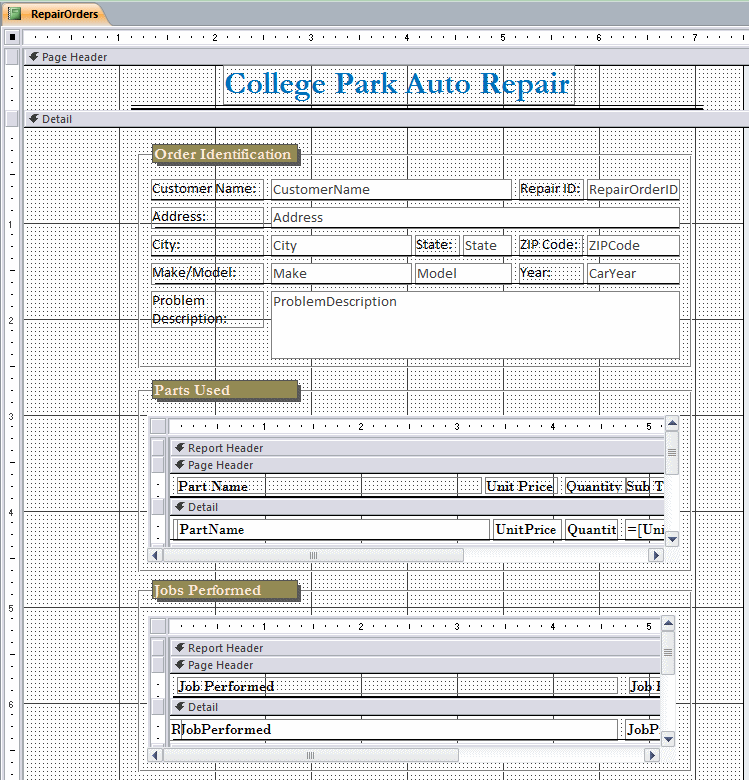Click scroll up arrow in Jobs Performed subreport
This screenshot has width=749, height=780.
point(668,623)
